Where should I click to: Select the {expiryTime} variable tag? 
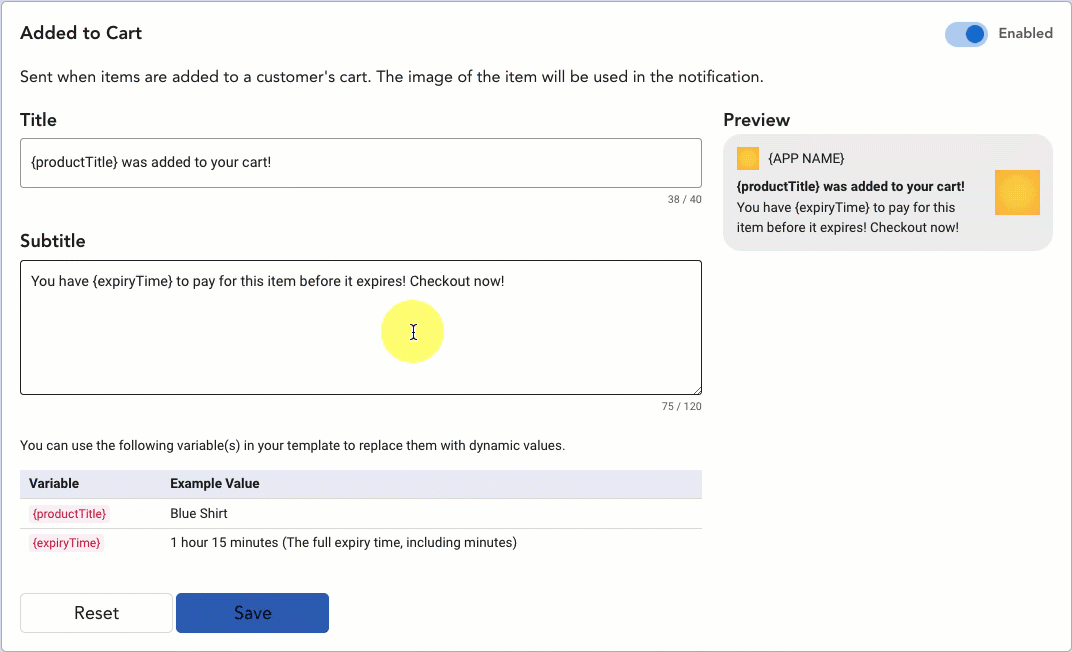pos(67,543)
